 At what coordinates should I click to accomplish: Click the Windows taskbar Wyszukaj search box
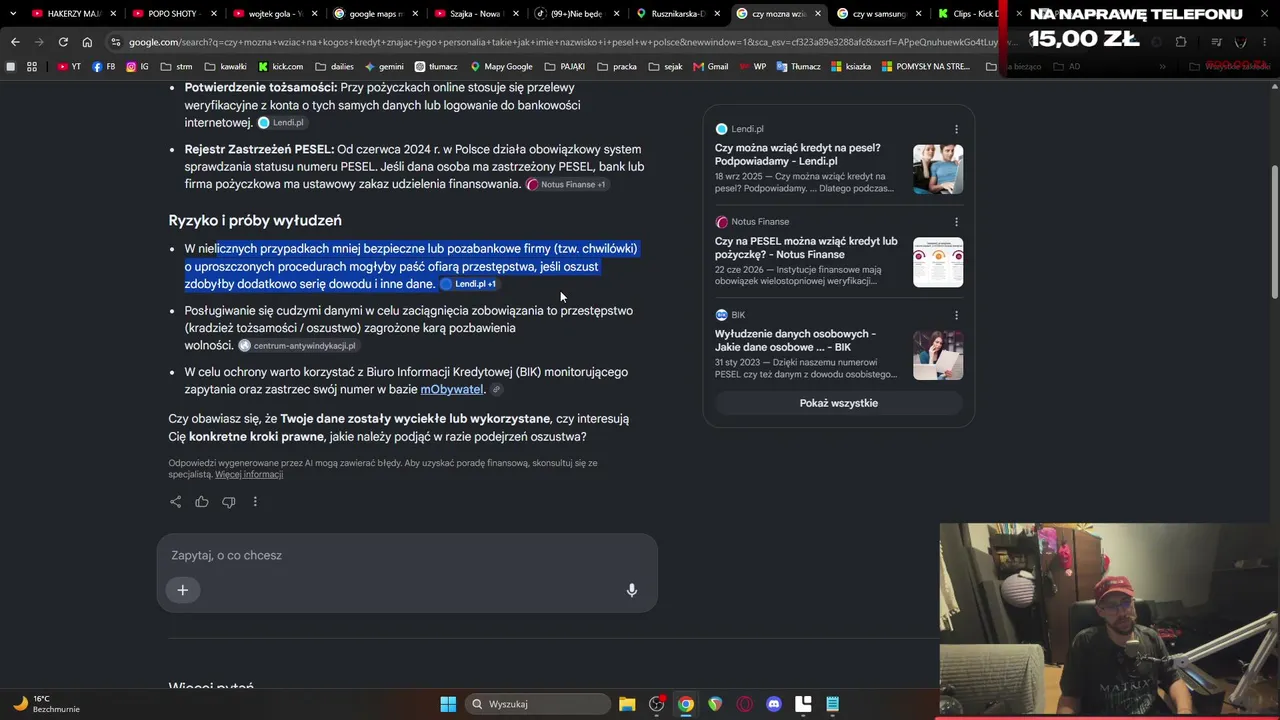(537, 704)
